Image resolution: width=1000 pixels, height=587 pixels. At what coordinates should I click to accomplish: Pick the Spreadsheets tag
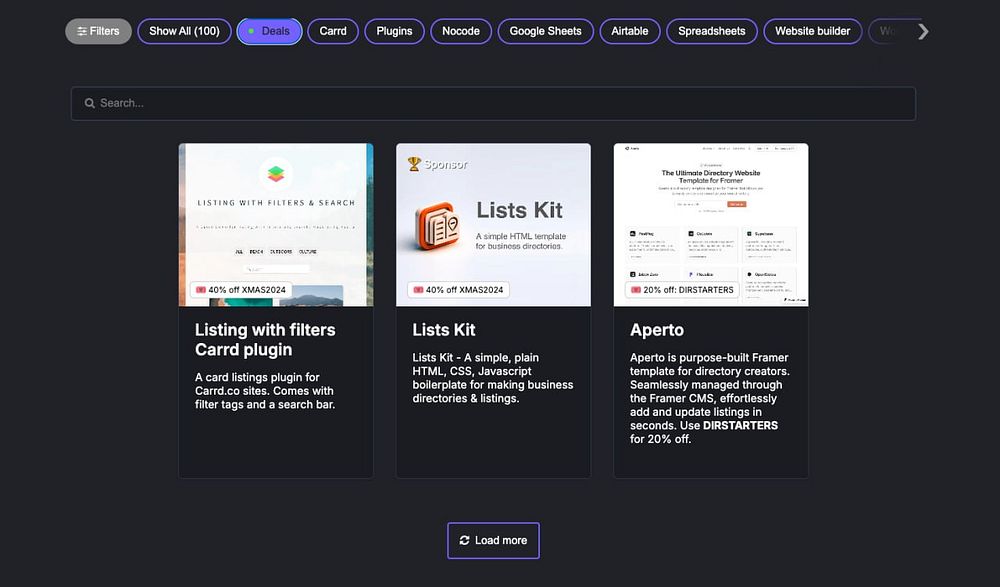(x=712, y=31)
